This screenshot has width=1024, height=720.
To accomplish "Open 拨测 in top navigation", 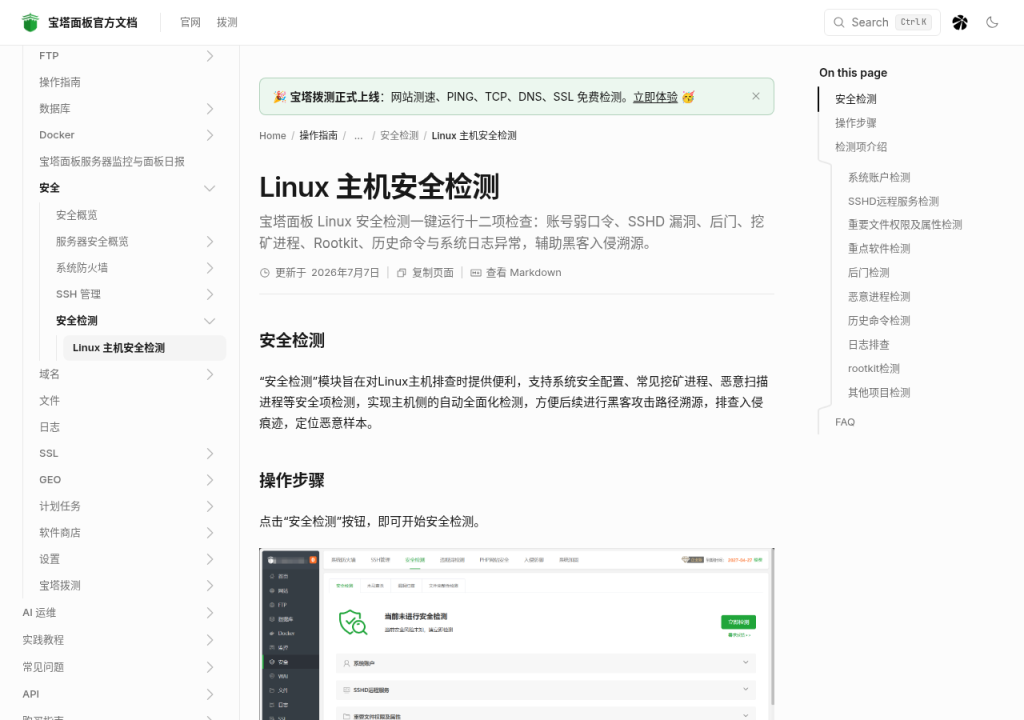I will tap(227, 22).
